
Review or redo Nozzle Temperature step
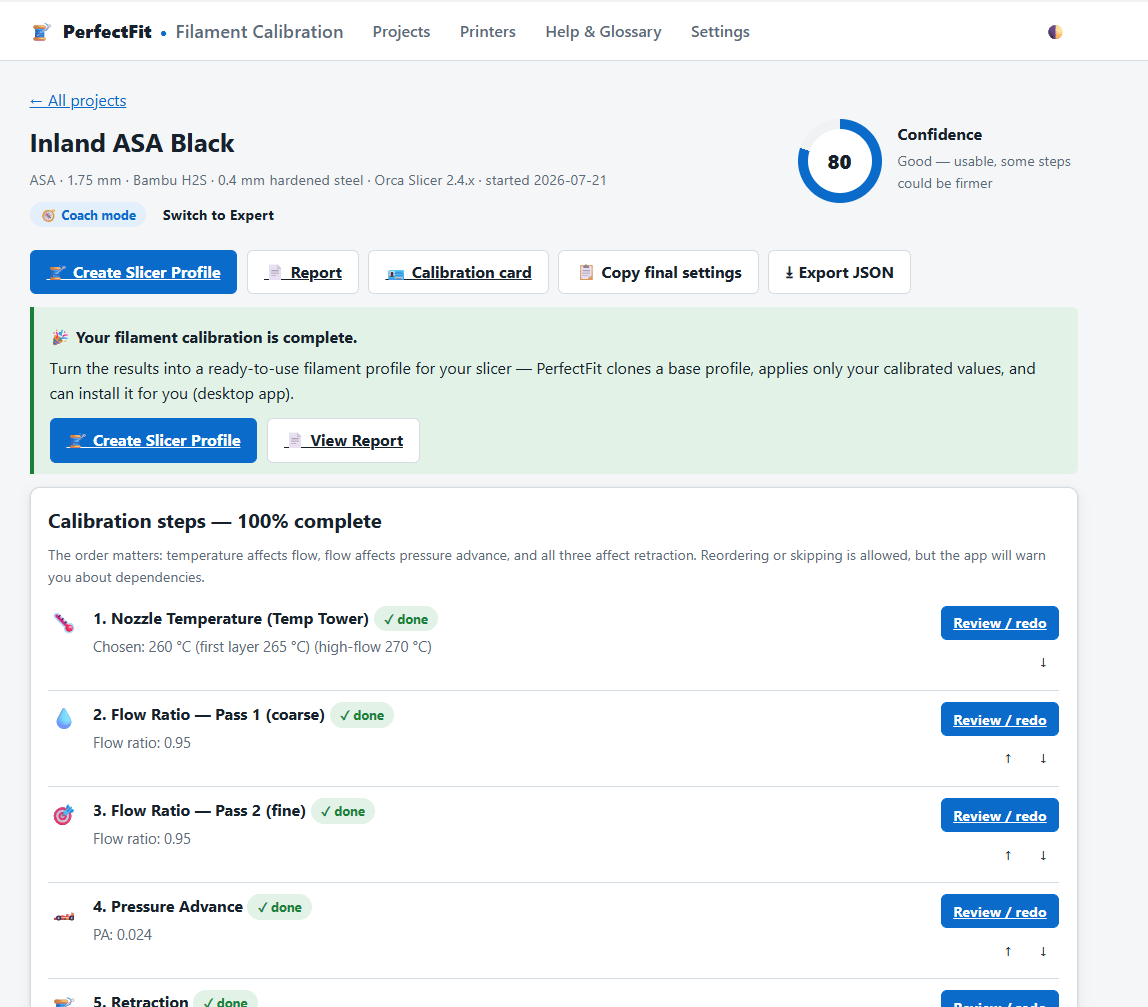tap(999, 623)
